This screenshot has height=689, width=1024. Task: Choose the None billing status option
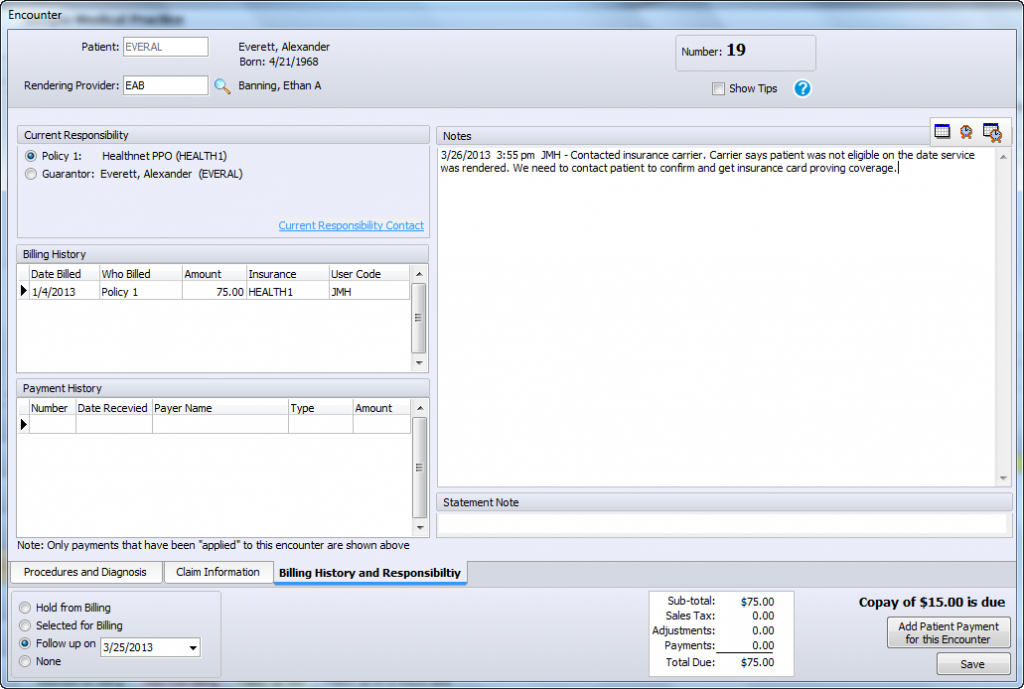tap(23, 661)
